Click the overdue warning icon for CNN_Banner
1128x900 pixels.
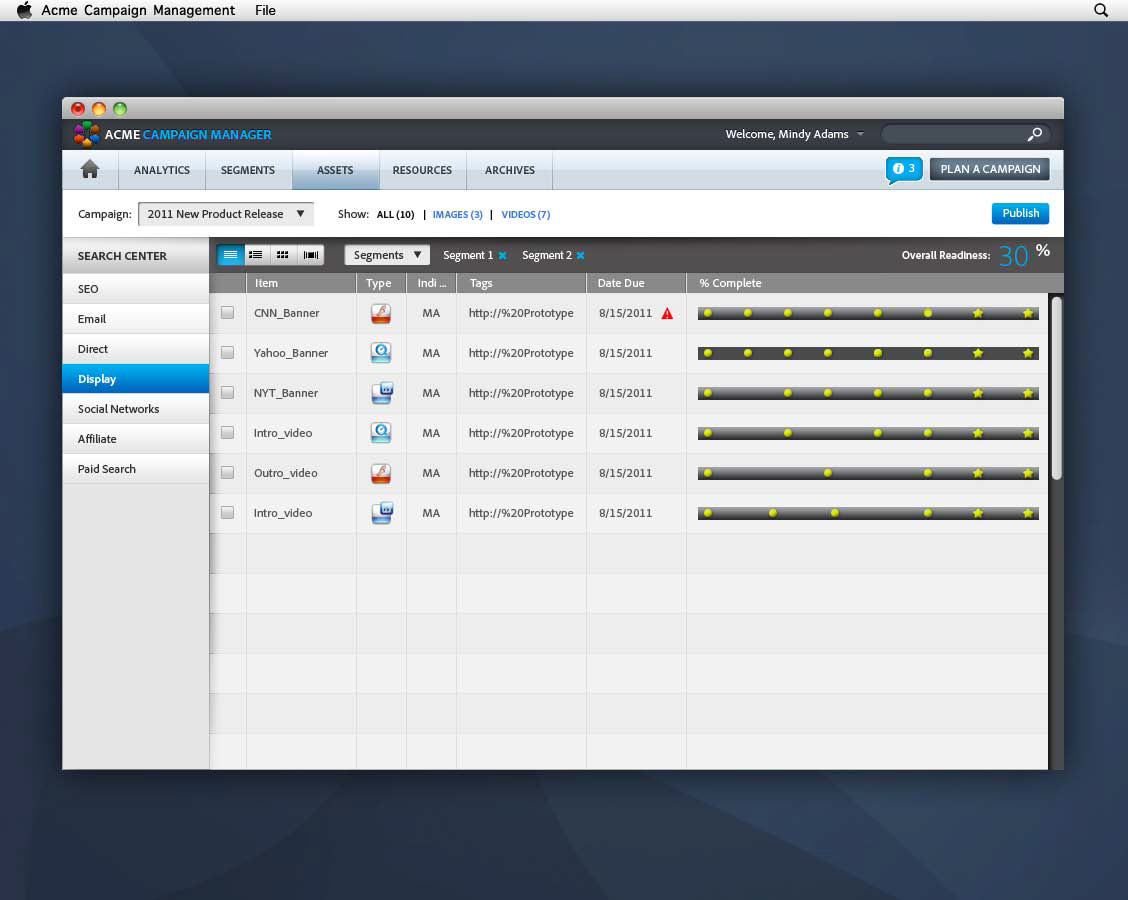coord(667,314)
